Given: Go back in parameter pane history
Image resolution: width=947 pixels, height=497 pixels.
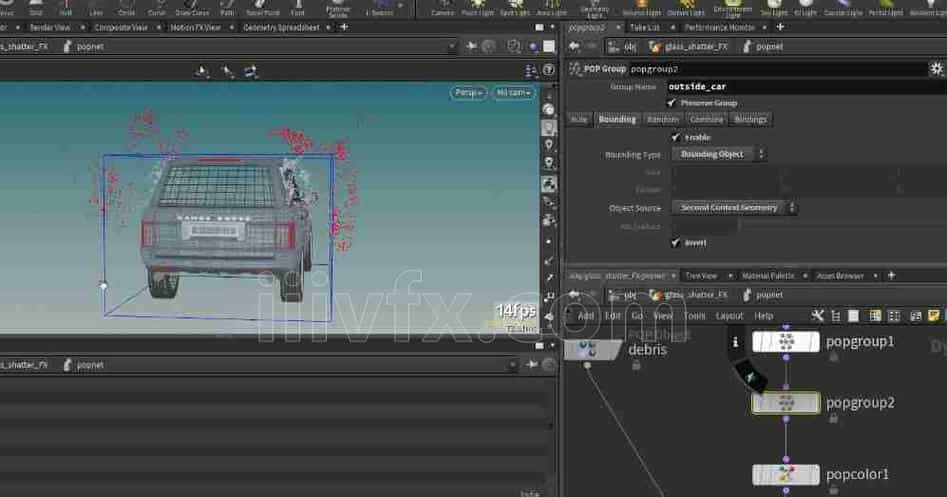Looking at the screenshot, I should [574, 46].
